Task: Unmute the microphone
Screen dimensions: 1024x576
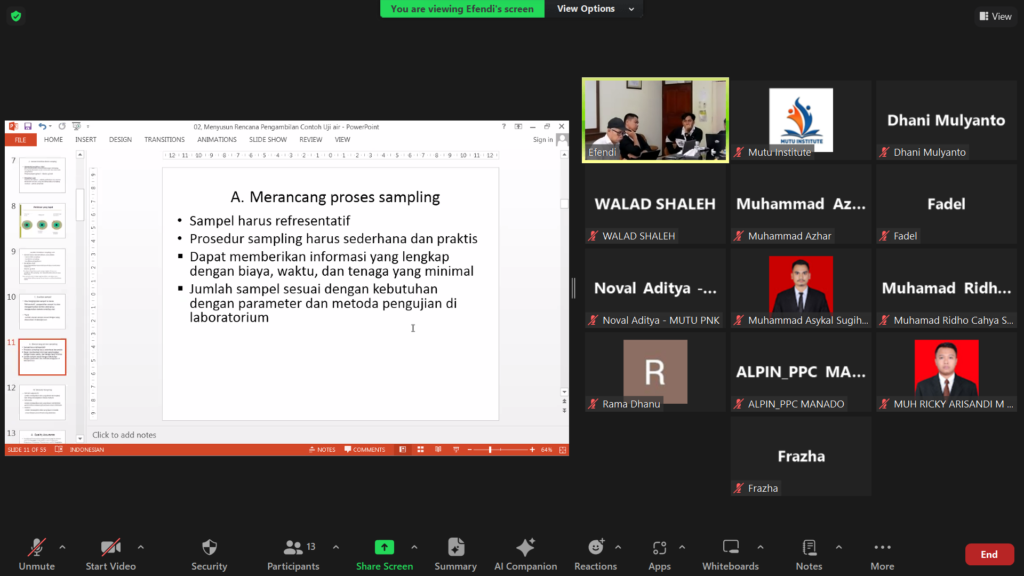Action: (x=36, y=548)
